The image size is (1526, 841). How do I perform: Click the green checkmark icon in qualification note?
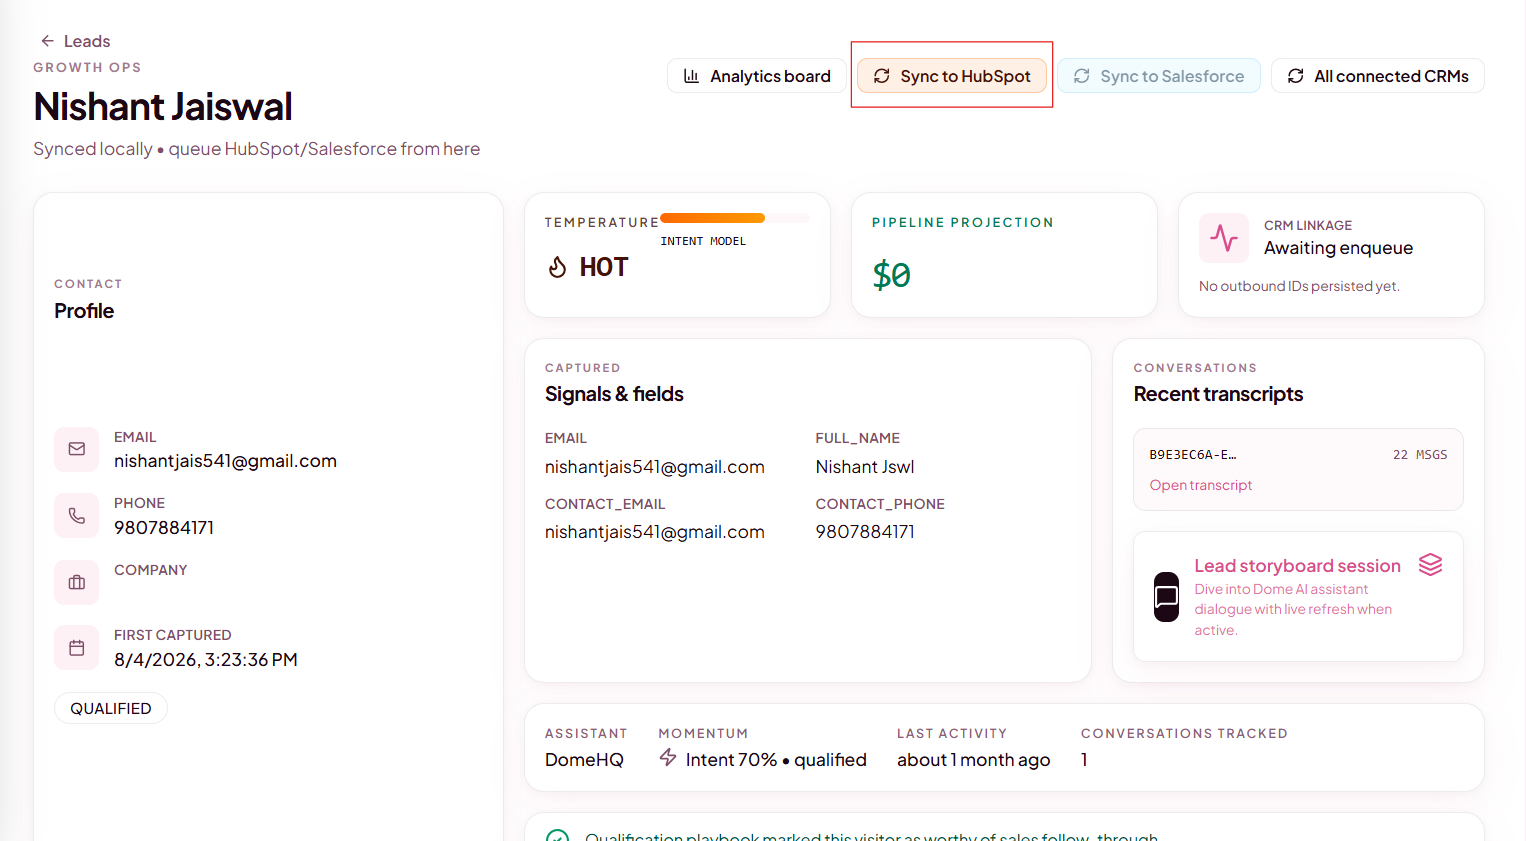tap(557, 837)
